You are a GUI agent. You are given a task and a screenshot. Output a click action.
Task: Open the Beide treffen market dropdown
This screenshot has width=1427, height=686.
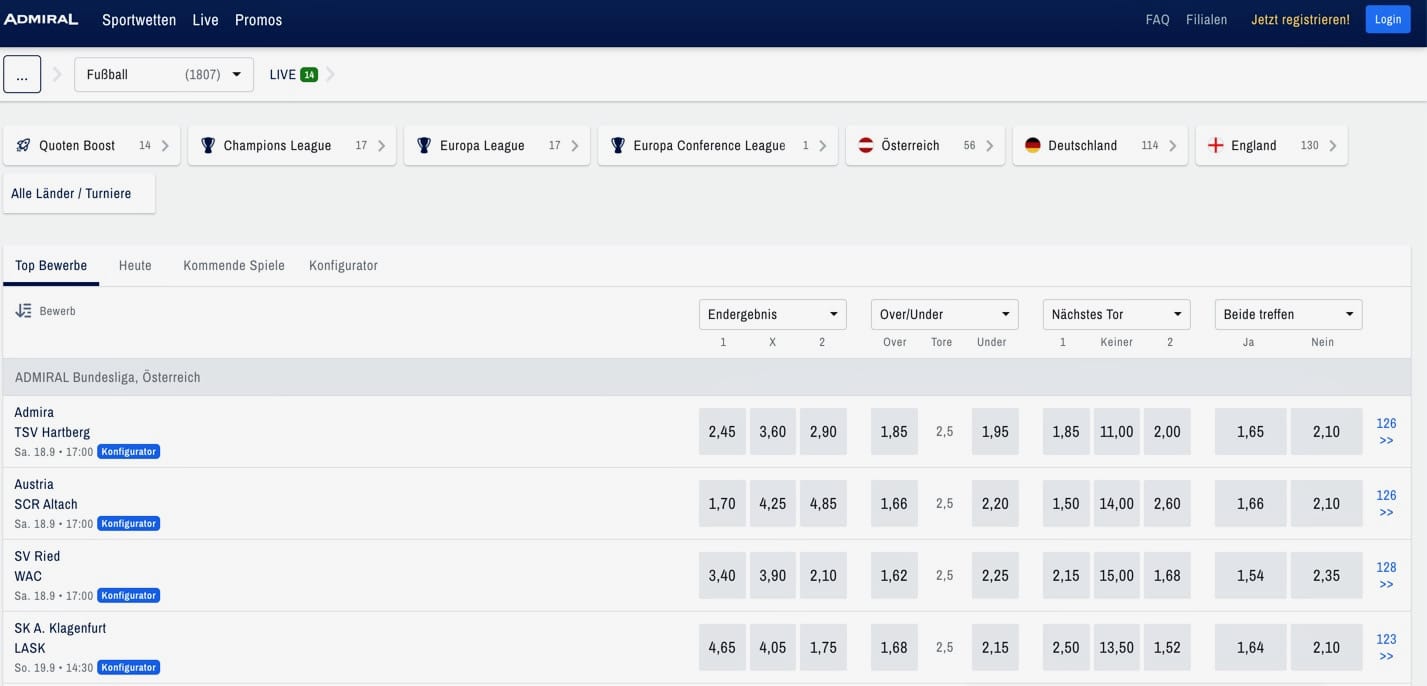(x=1288, y=314)
